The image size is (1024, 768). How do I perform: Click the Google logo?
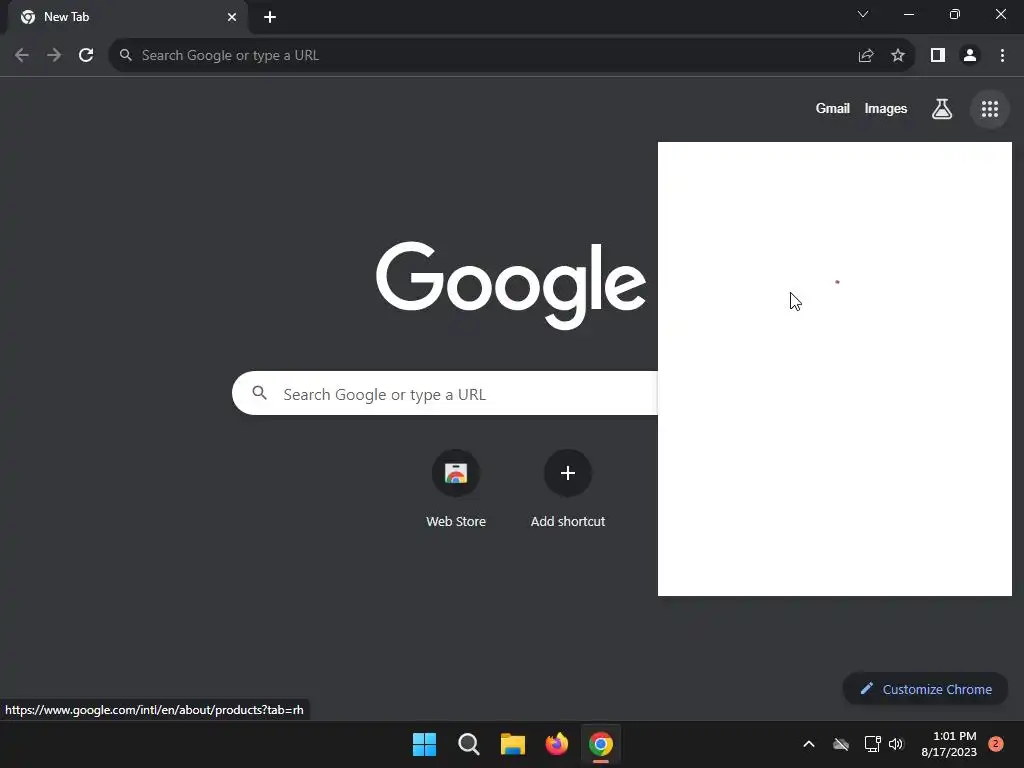coord(511,285)
